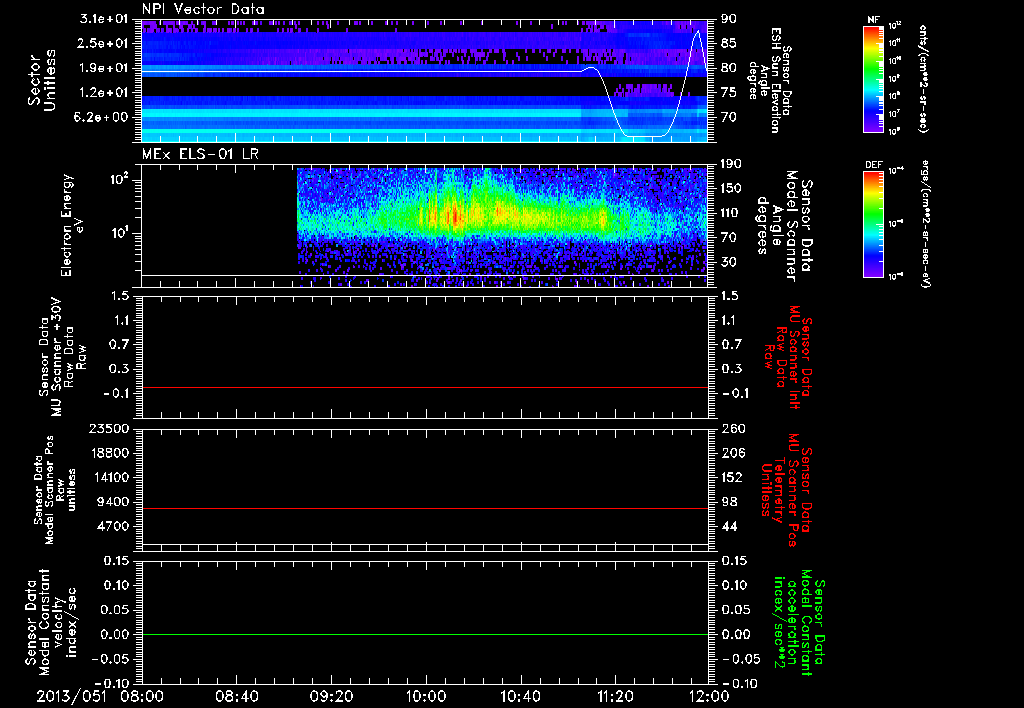Click the 3.1e+01 sector tick label
Viewport: 1024px width, 708px height.
click(104, 19)
